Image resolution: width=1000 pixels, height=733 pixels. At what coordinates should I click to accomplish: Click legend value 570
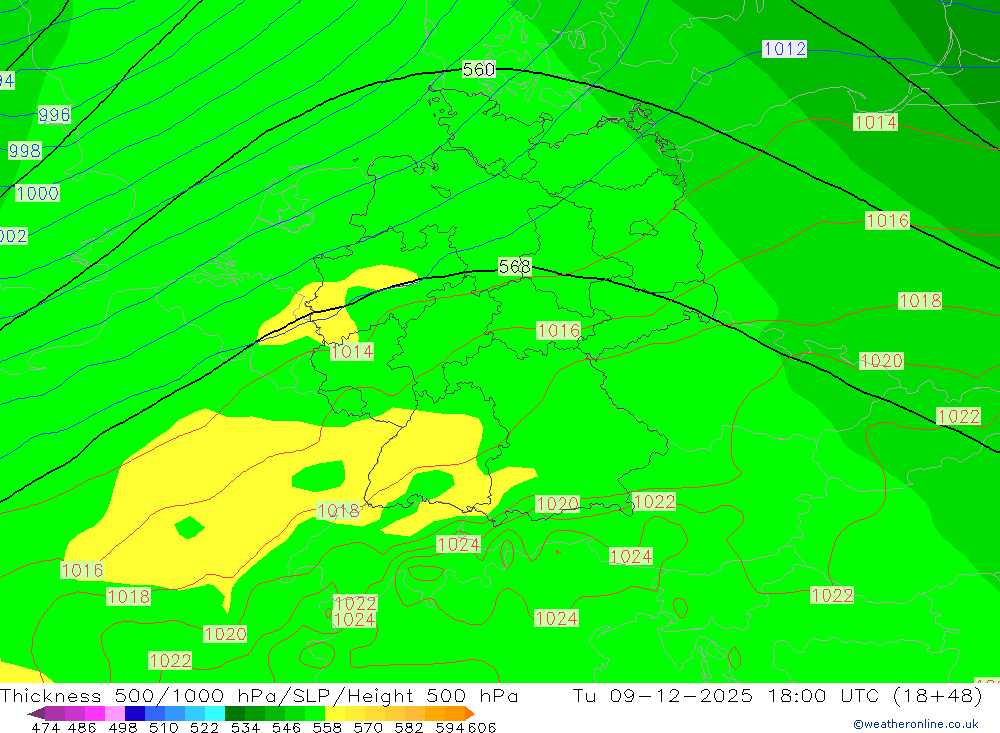[x=367, y=727]
